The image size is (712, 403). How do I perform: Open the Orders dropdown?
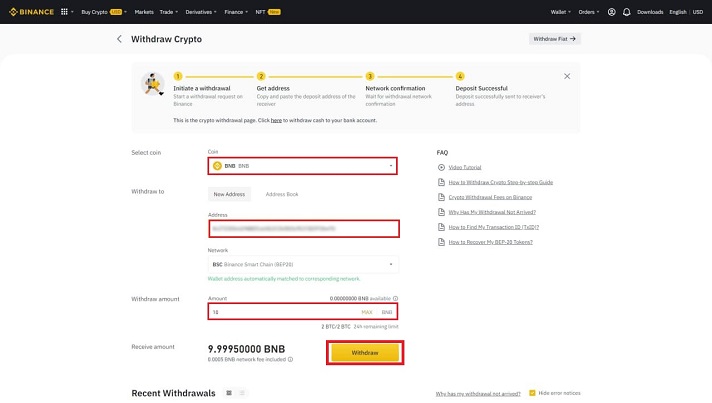(x=588, y=12)
